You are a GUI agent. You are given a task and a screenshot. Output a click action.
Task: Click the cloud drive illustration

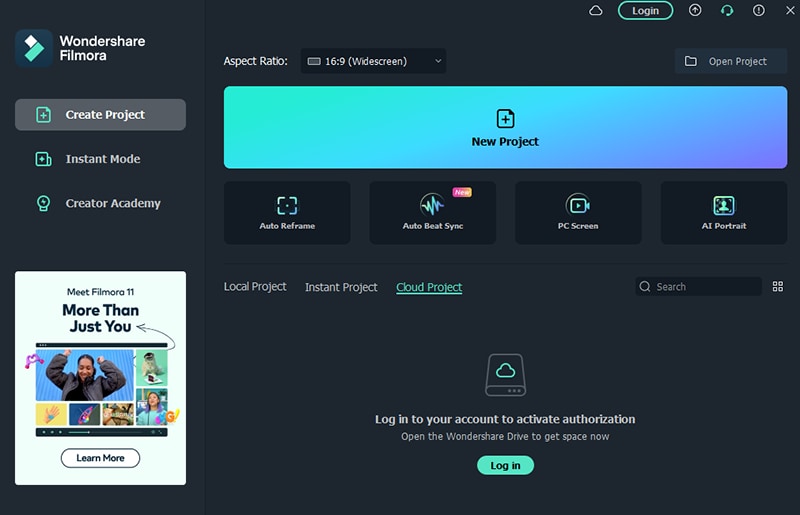click(506, 375)
